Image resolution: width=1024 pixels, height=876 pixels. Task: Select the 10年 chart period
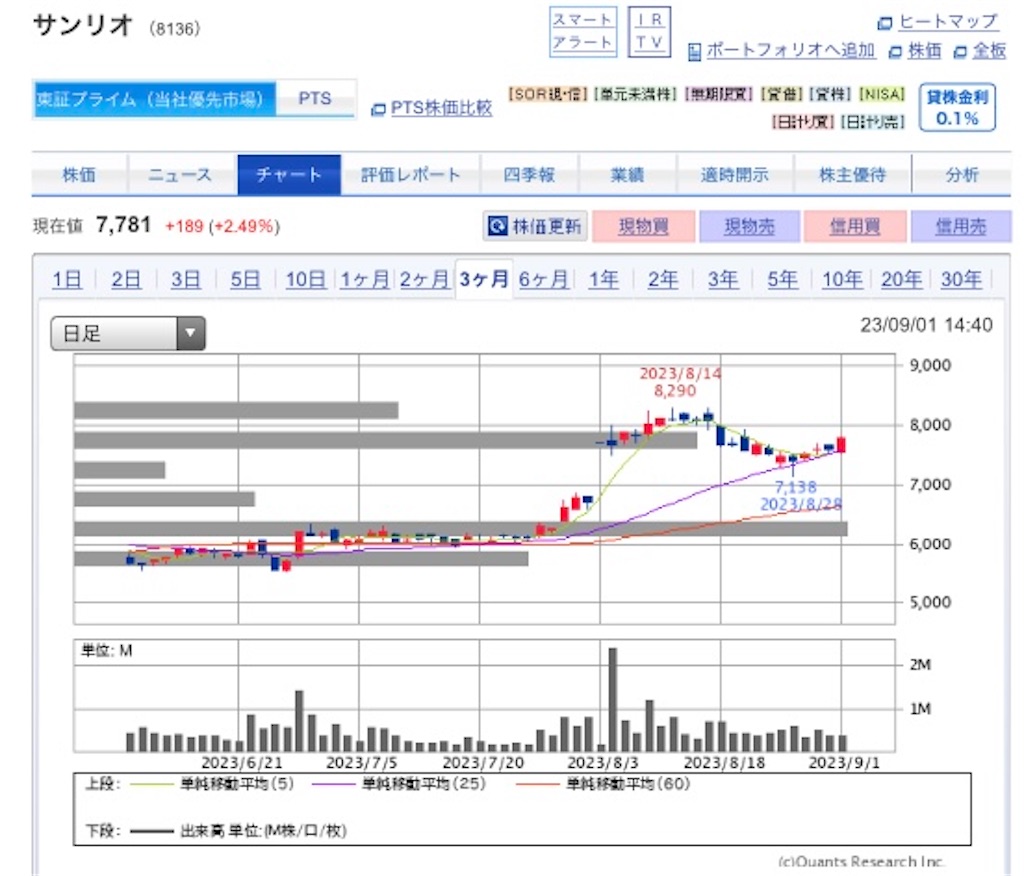842,280
